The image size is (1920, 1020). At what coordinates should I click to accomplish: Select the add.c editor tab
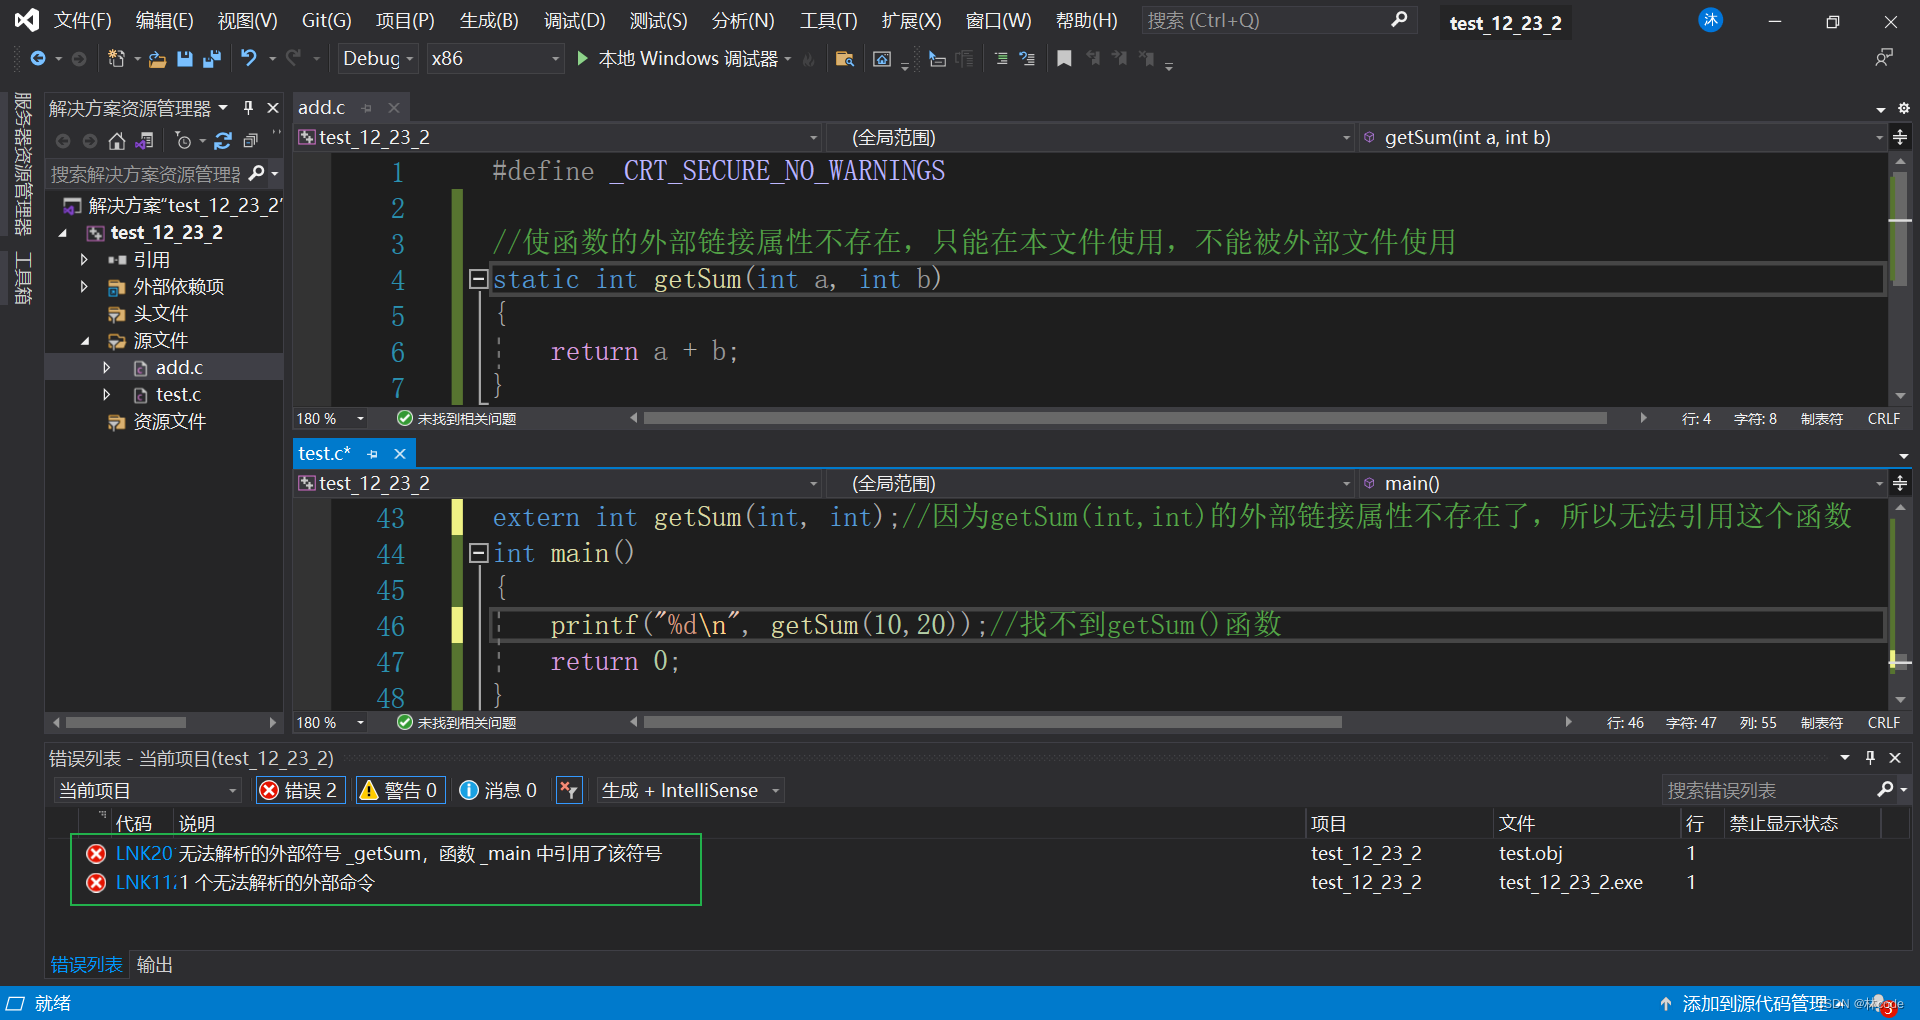321,108
